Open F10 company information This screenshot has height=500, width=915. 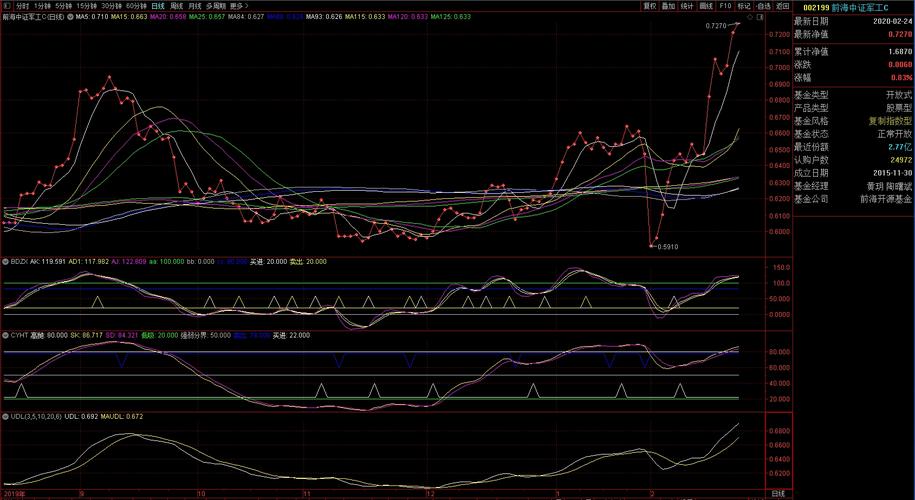725,5
